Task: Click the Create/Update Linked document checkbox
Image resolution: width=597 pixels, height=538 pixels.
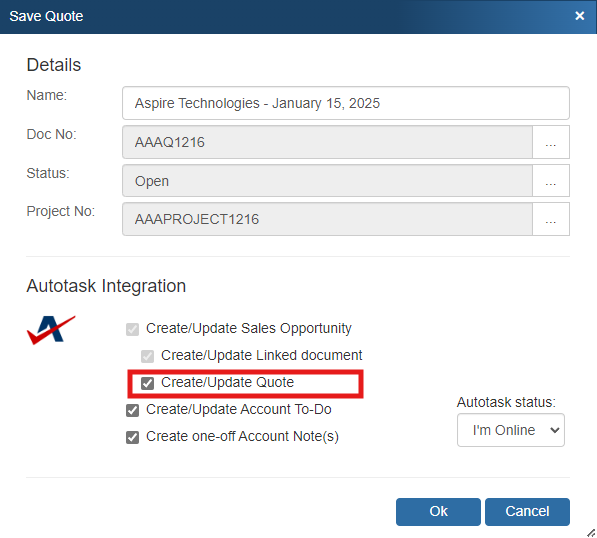Action: coord(147,356)
